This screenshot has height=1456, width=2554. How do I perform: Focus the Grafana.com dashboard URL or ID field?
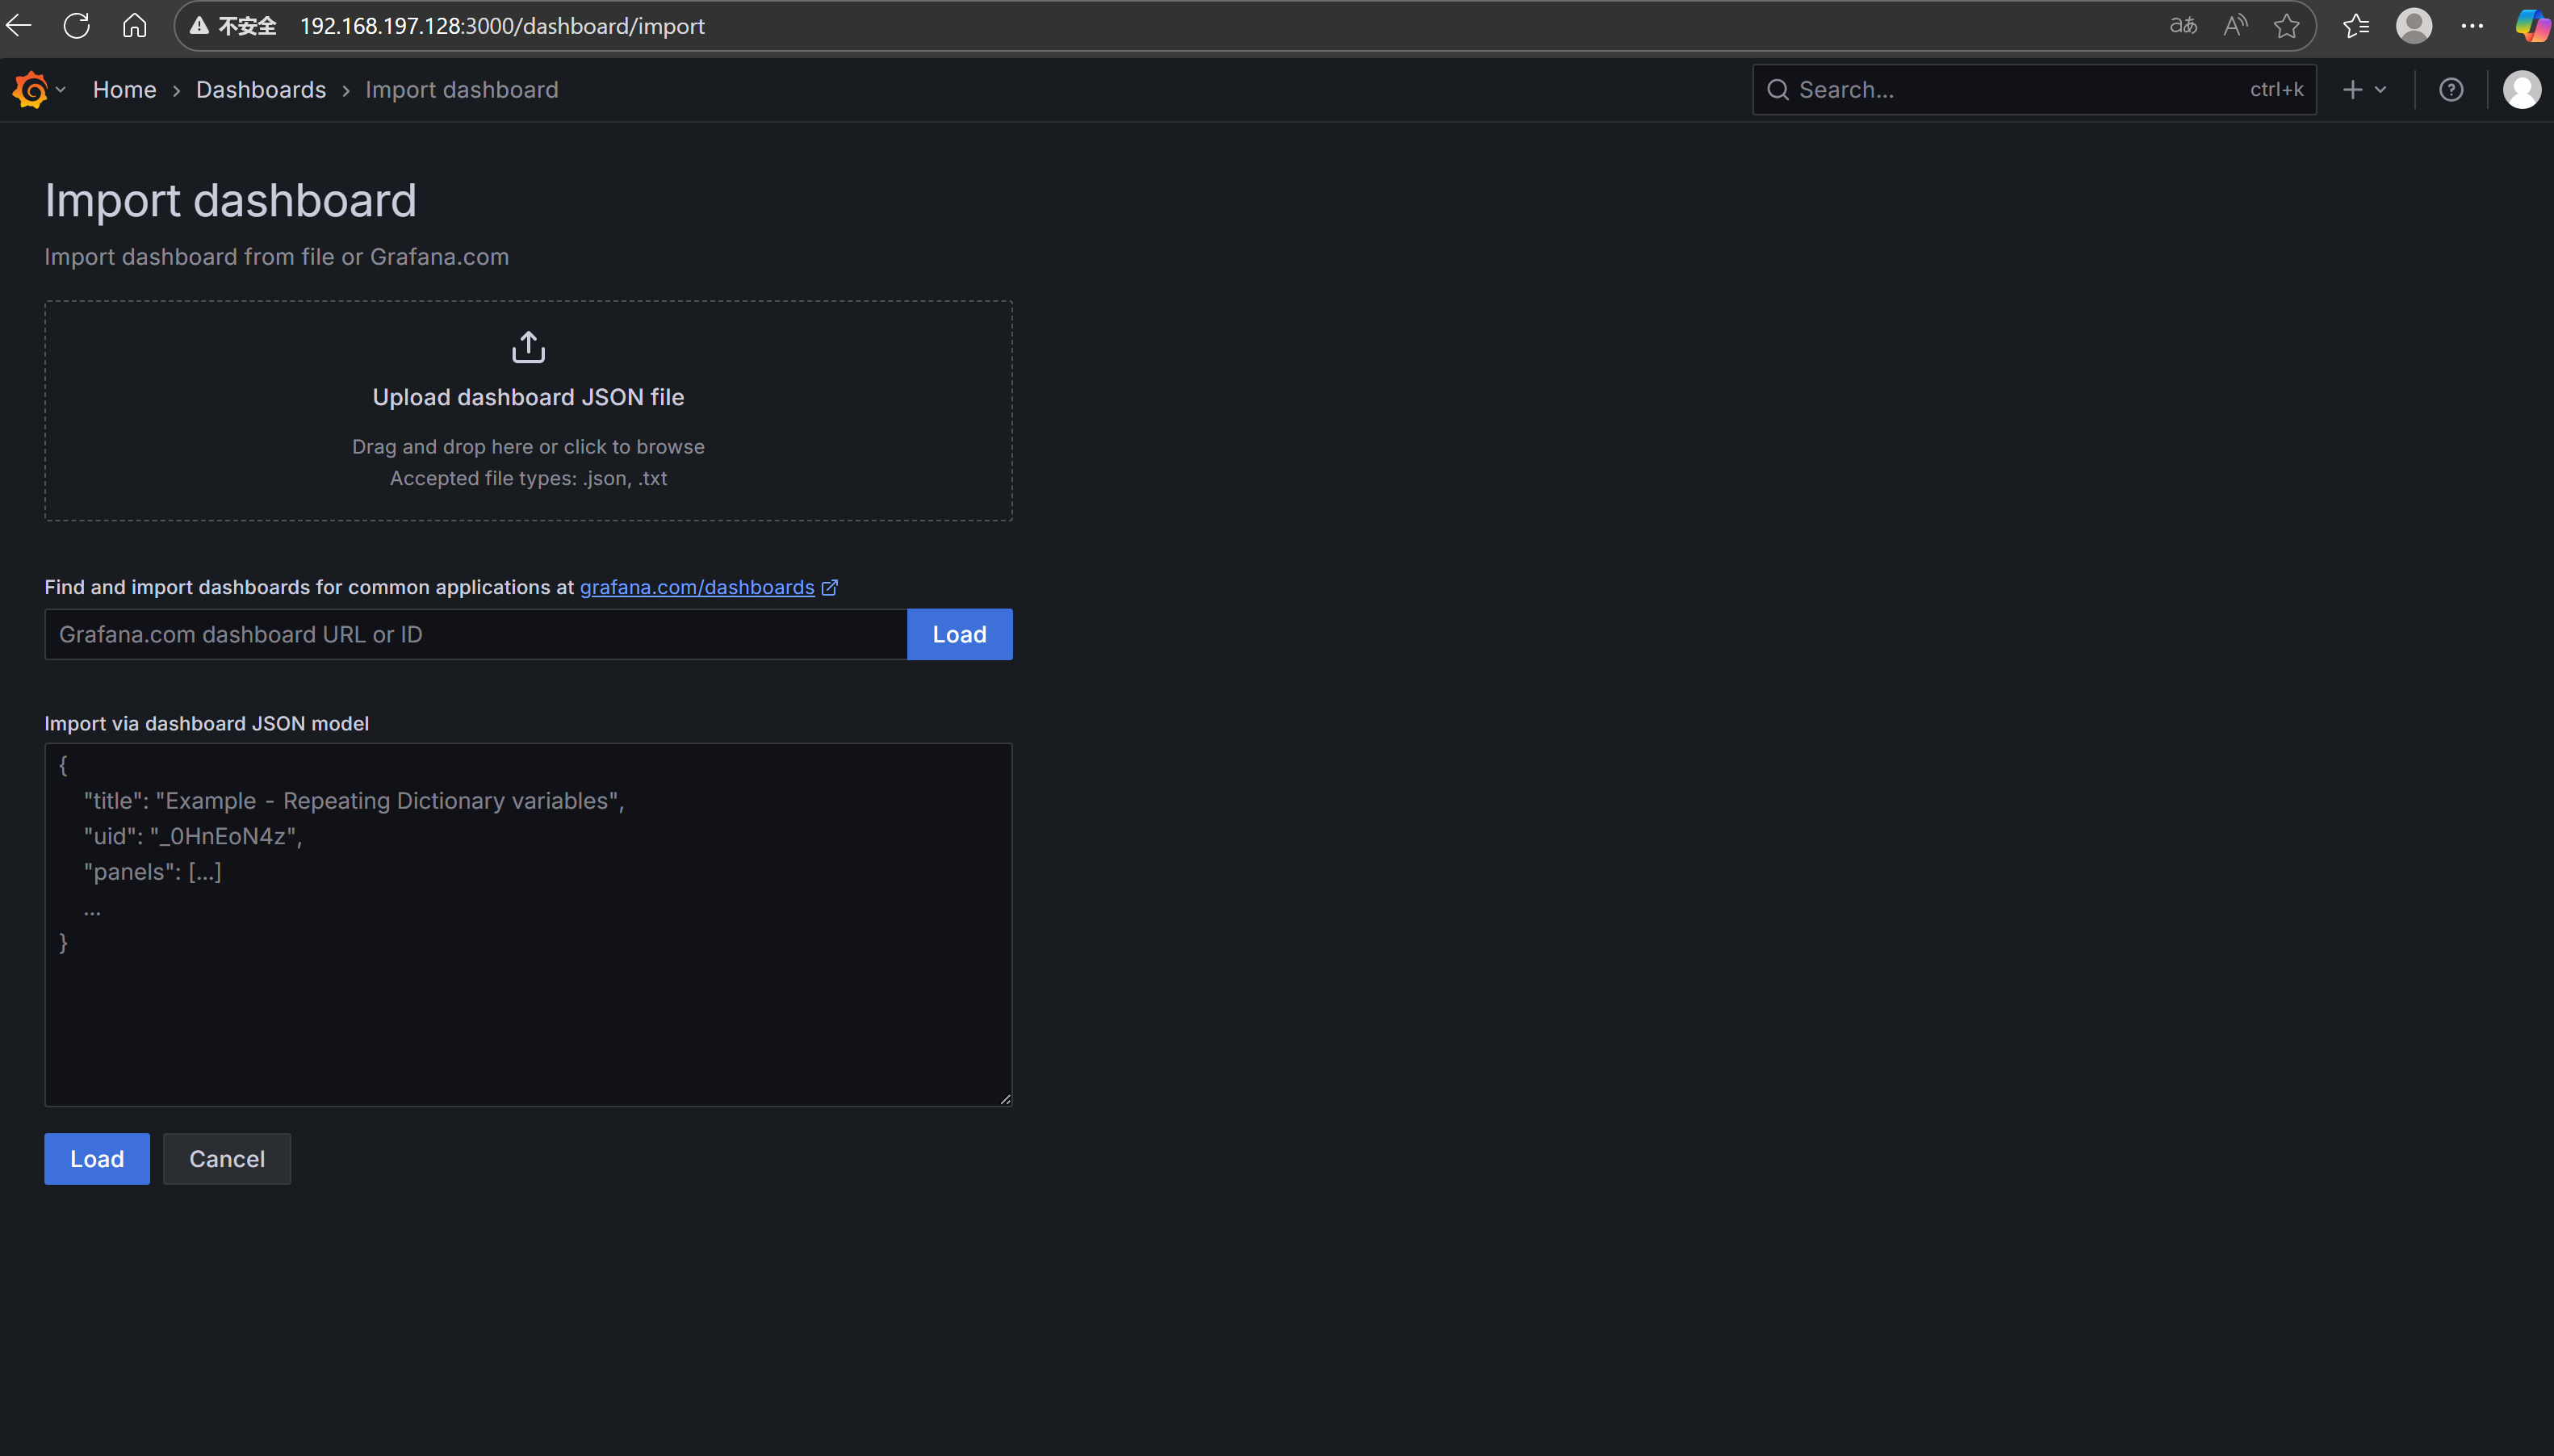pos(475,634)
